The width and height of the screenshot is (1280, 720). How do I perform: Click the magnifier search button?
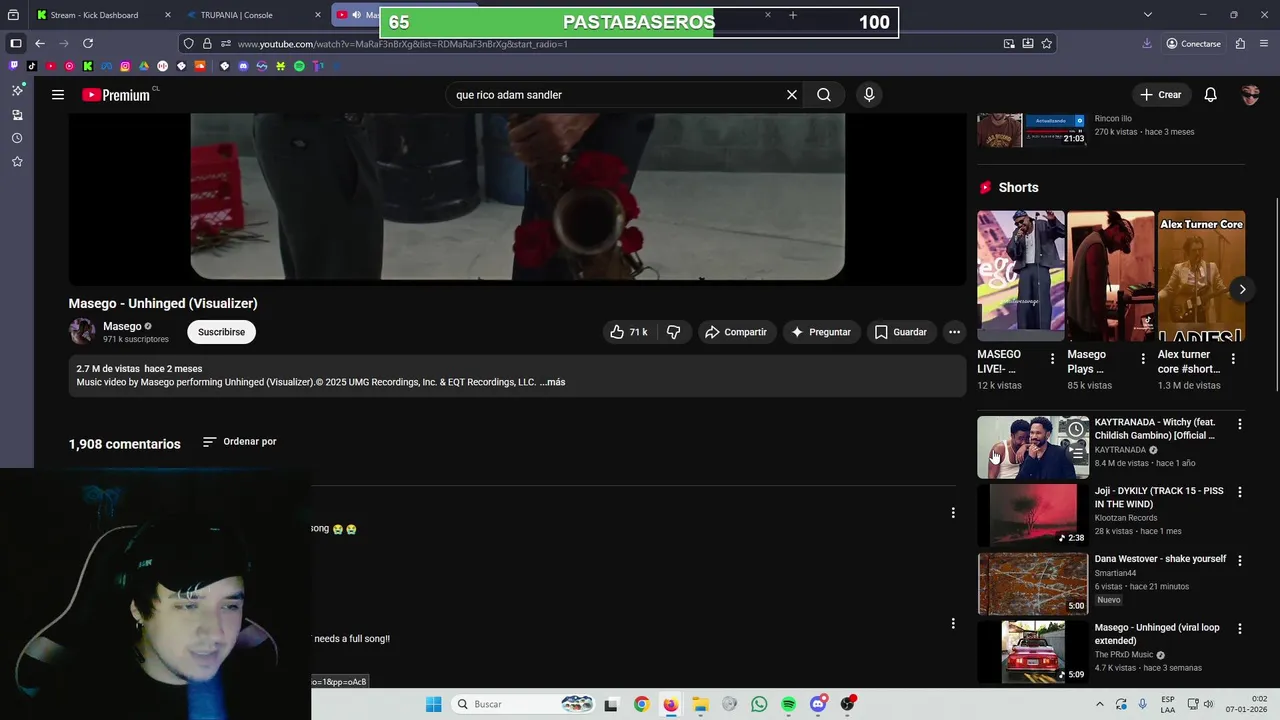824,95
